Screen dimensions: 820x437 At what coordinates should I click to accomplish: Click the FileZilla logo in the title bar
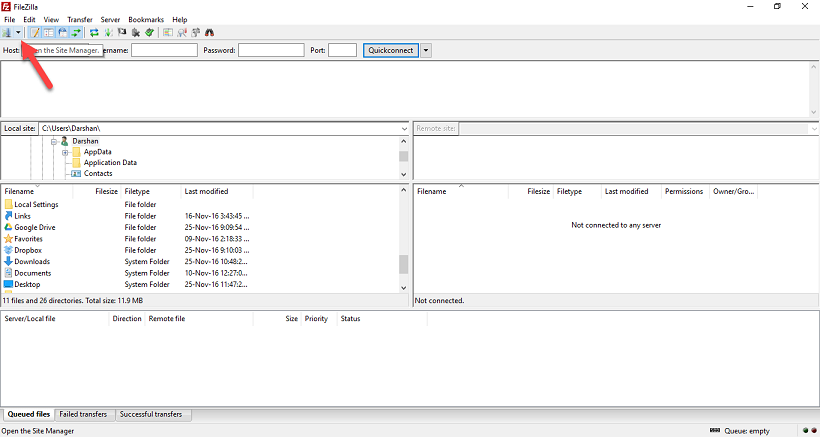6,6
